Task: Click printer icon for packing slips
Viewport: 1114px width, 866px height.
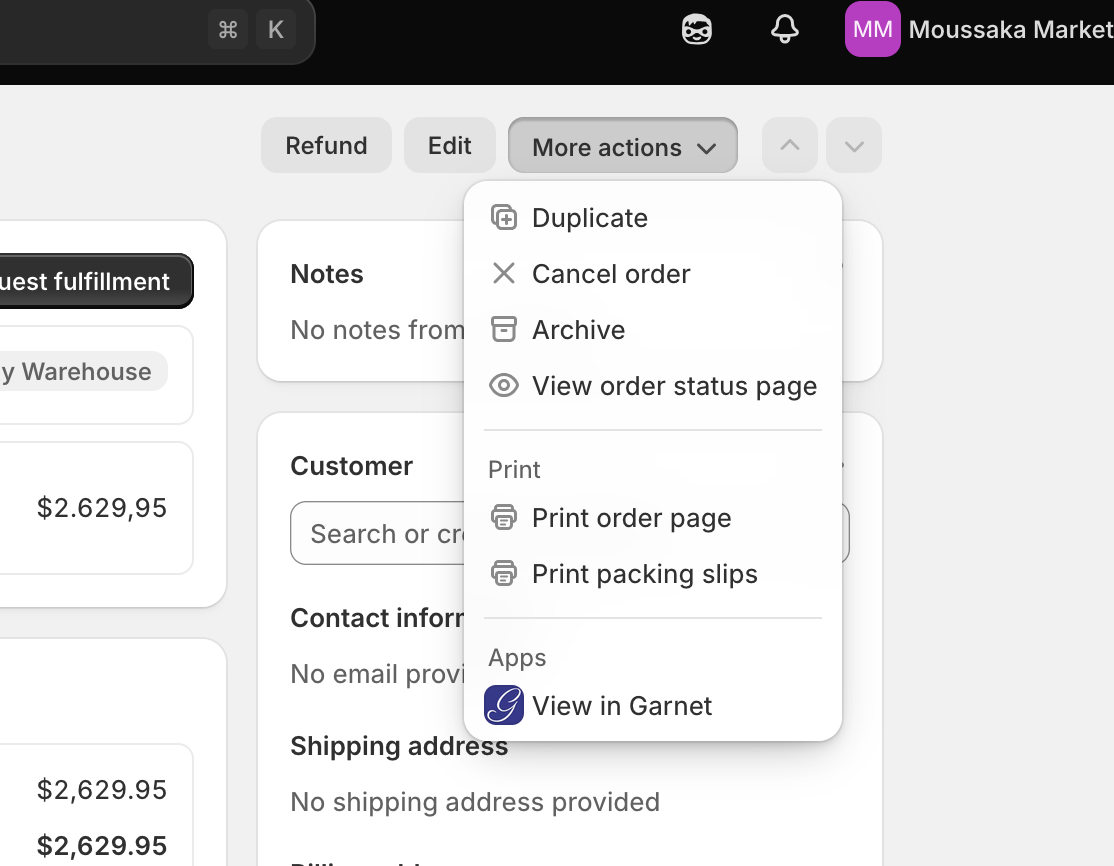Action: [x=504, y=573]
